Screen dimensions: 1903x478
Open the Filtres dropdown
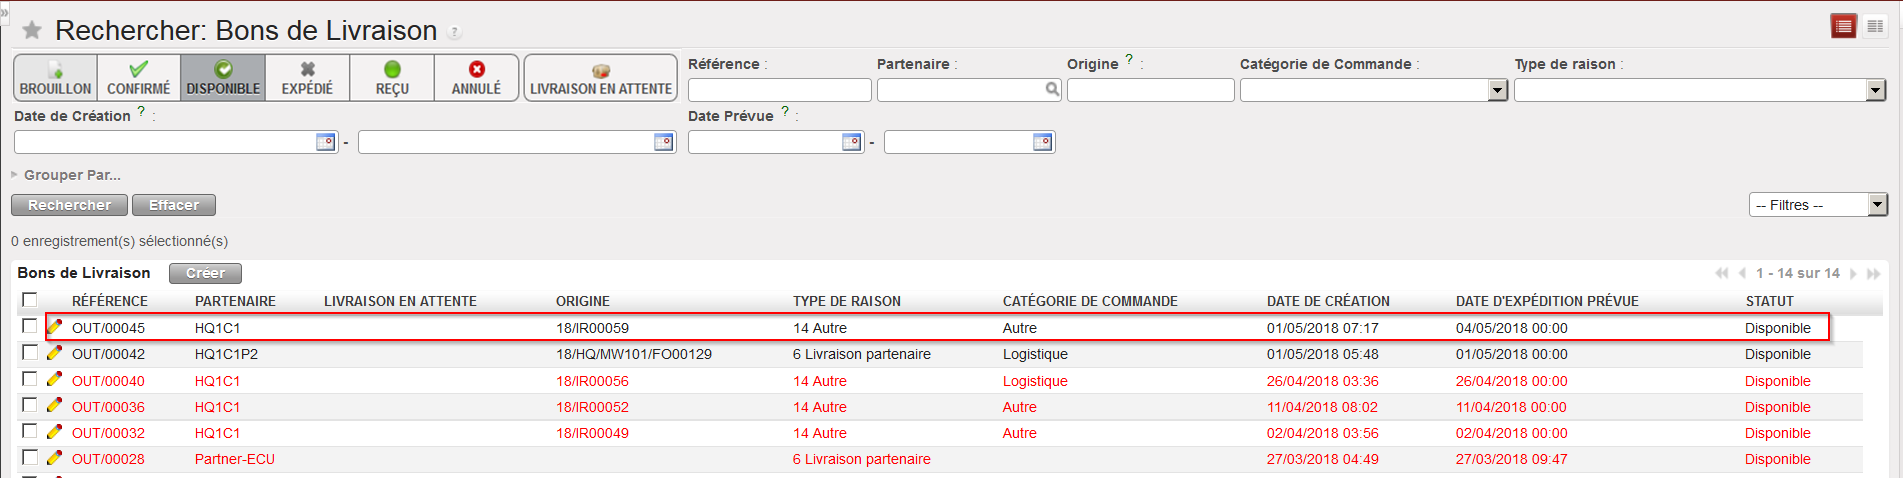click(x=1877, y=205)
